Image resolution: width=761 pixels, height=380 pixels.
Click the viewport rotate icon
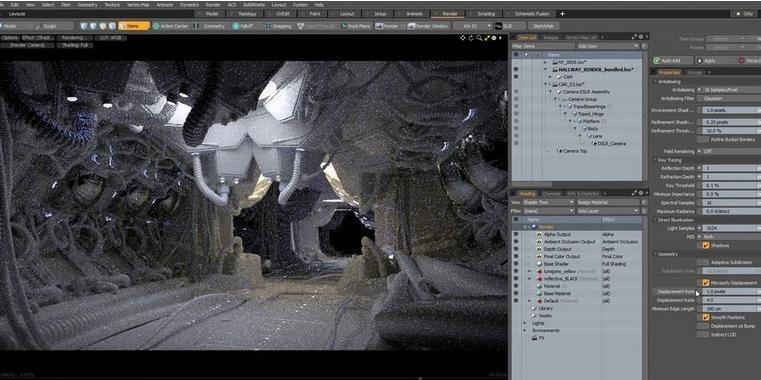471,37
